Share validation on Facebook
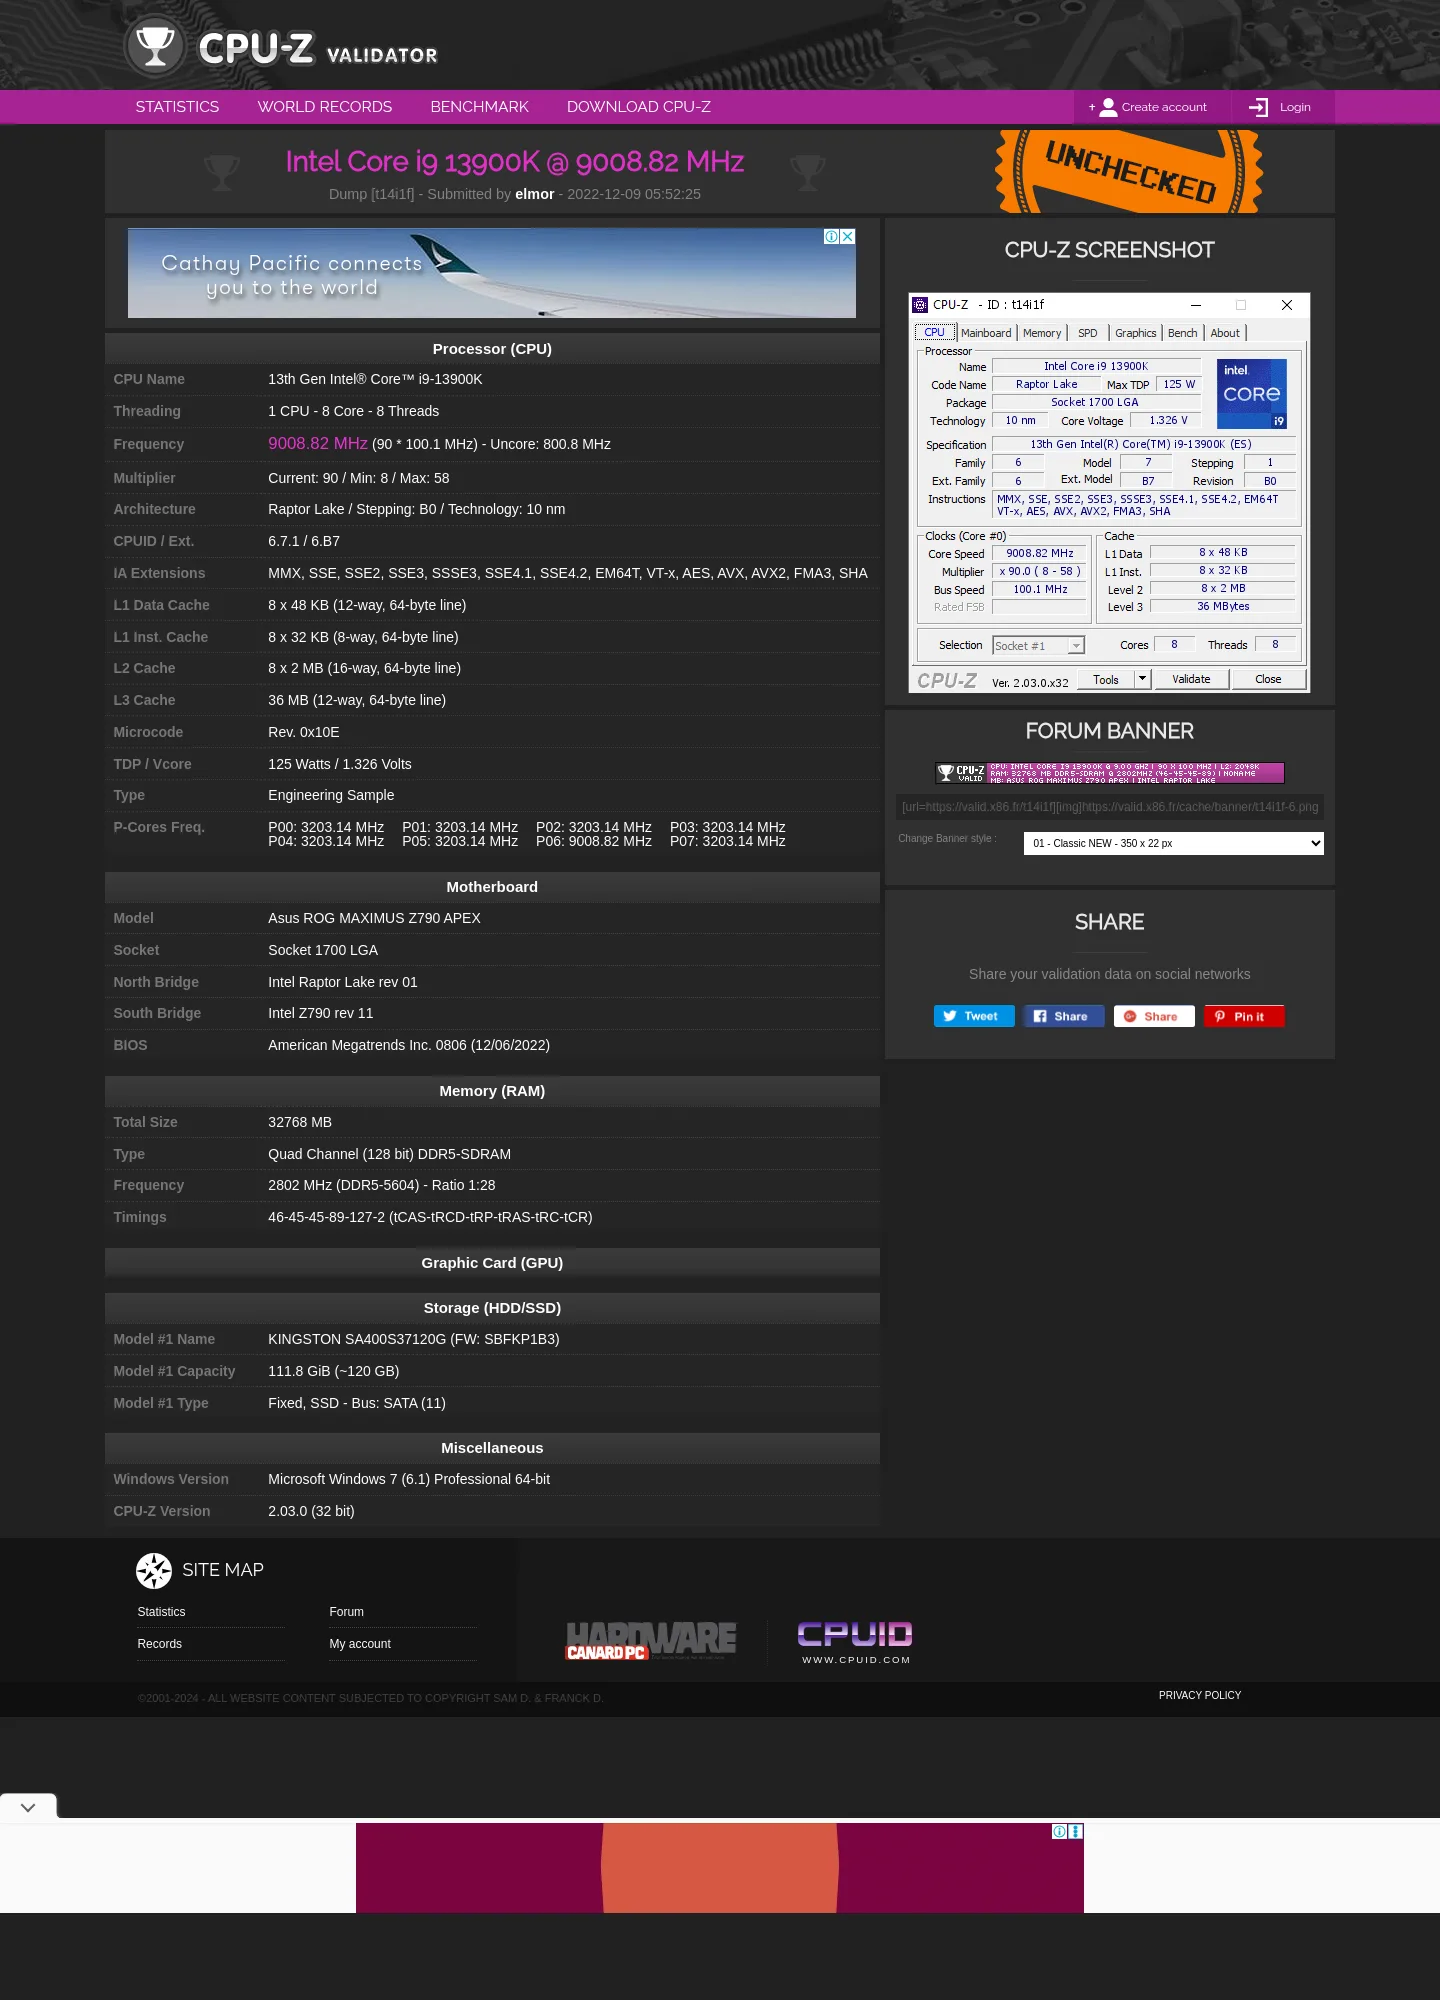The width and height of the screenshot is (1440, 2000). point(1063,1016)
